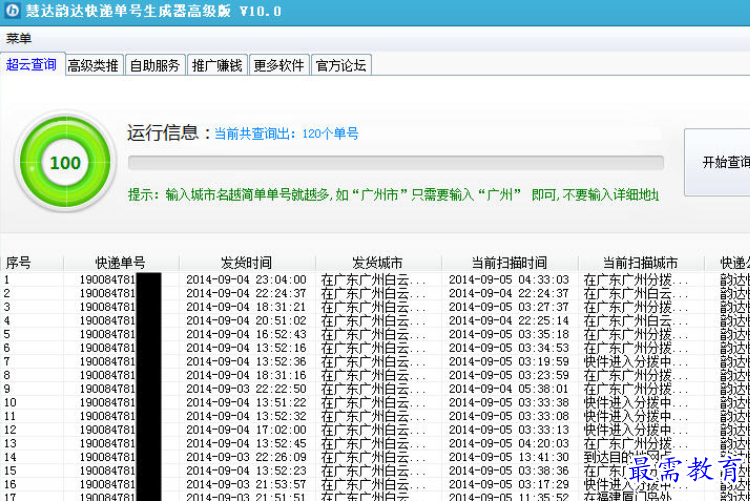
Task: Switch to the 高级类推 tab
Action: tap(93, 65)
